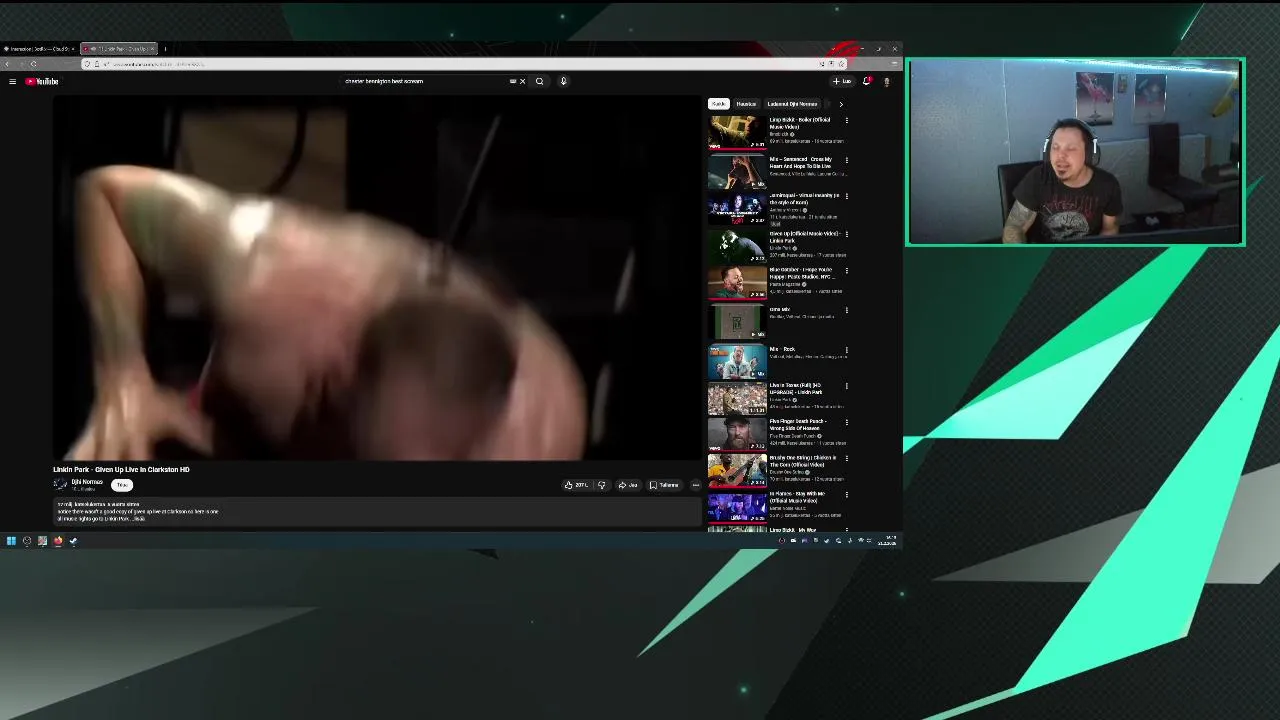Open Brushy One String 'Chicken In The Corn' thumbnail

(x=737, y=470)
